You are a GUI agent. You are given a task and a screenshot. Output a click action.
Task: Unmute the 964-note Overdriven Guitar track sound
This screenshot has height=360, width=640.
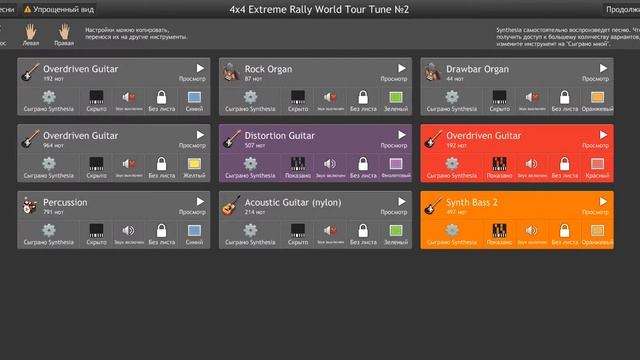click(129, 164)
